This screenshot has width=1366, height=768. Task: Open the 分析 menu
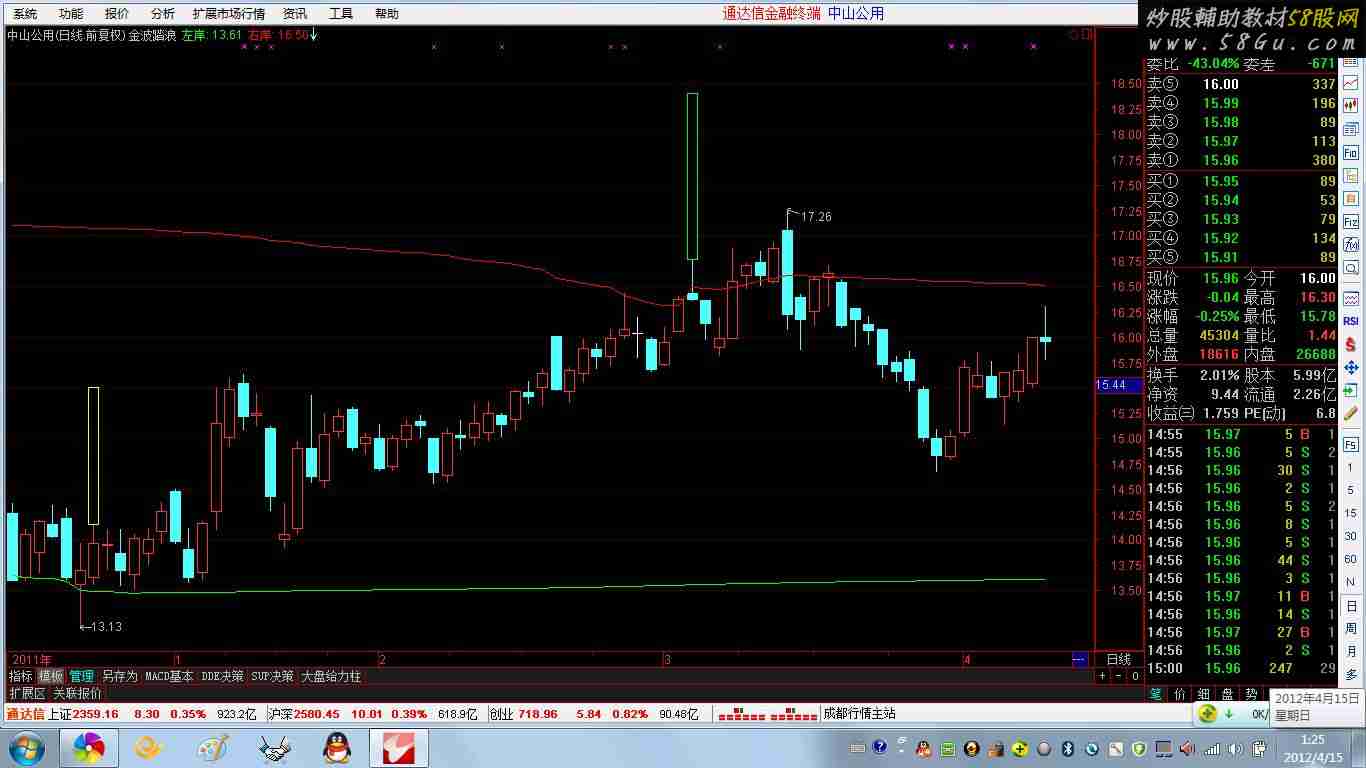click(x=163, y=13)
